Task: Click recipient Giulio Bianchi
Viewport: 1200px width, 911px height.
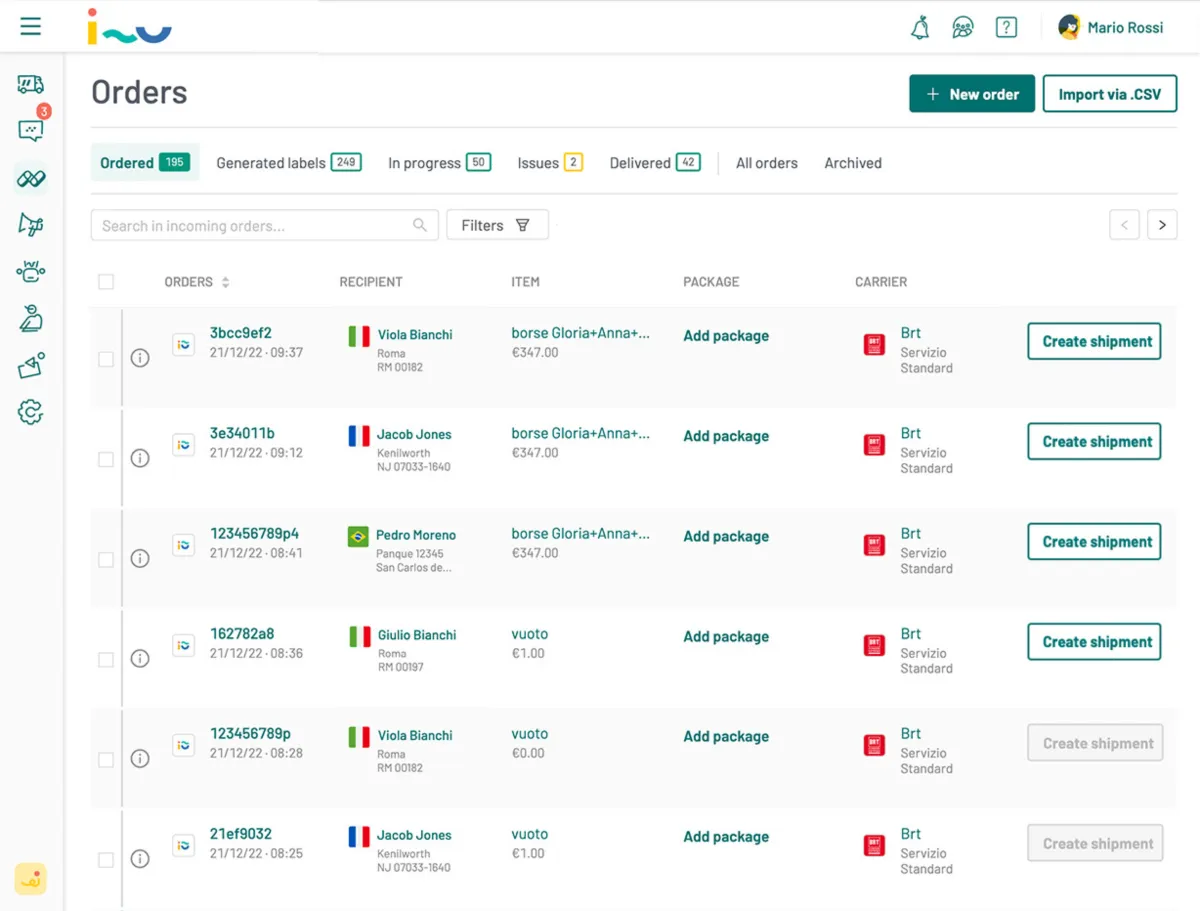Action: point(417,635)
